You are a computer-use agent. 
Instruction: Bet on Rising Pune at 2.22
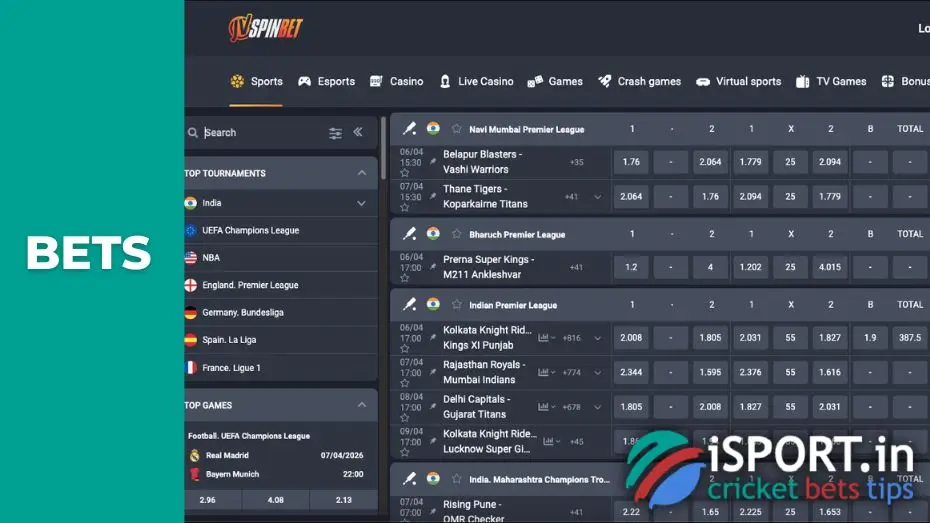click(x=631, y=512)
